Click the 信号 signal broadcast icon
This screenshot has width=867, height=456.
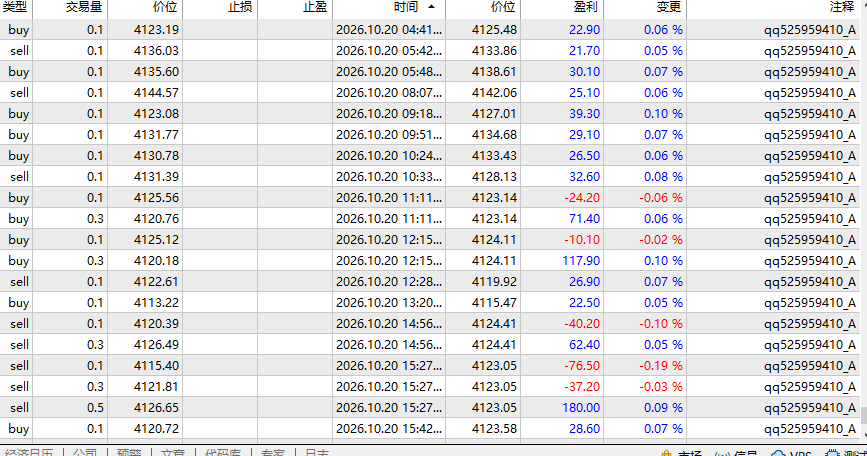[722, 453]
